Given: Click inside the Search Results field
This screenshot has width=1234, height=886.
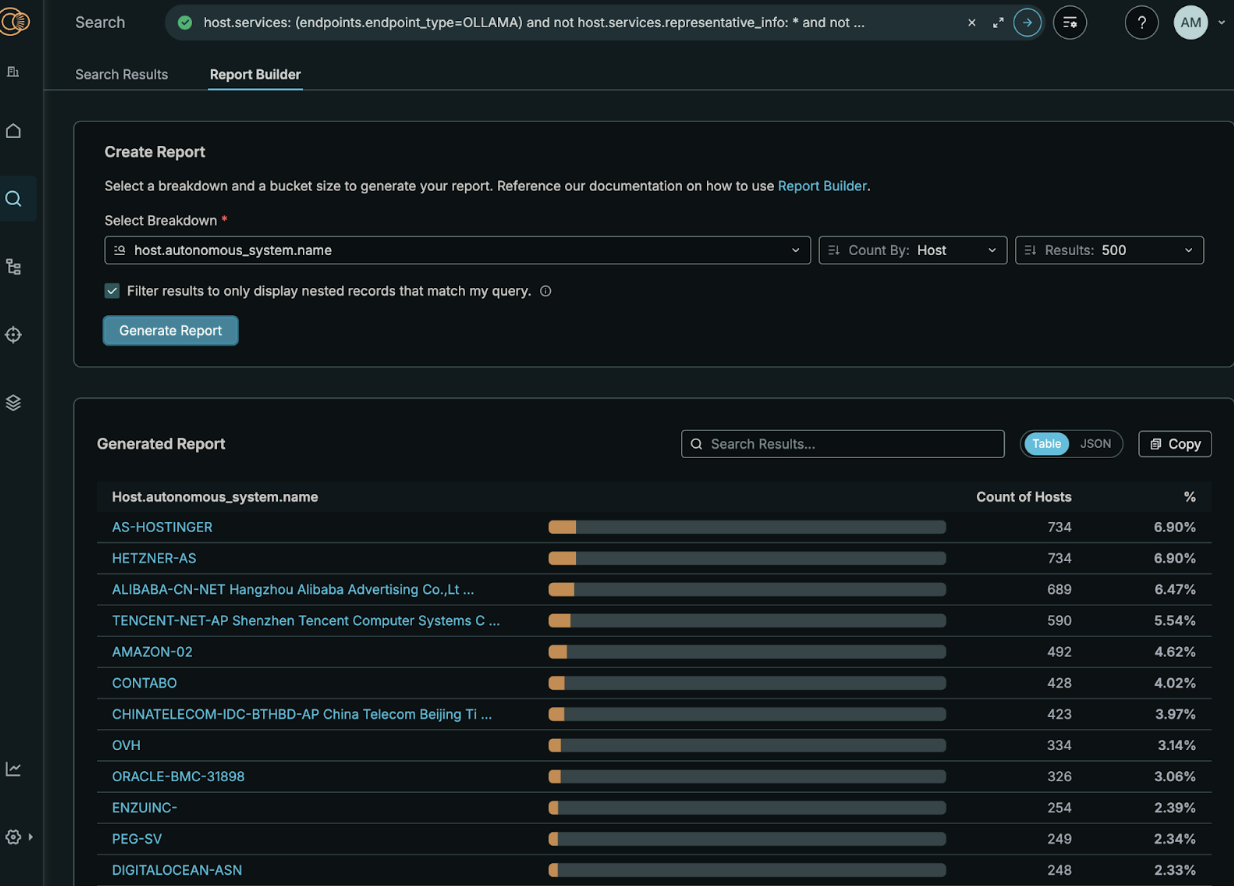Looking at the screenshot, I should (x=843, y=443).
